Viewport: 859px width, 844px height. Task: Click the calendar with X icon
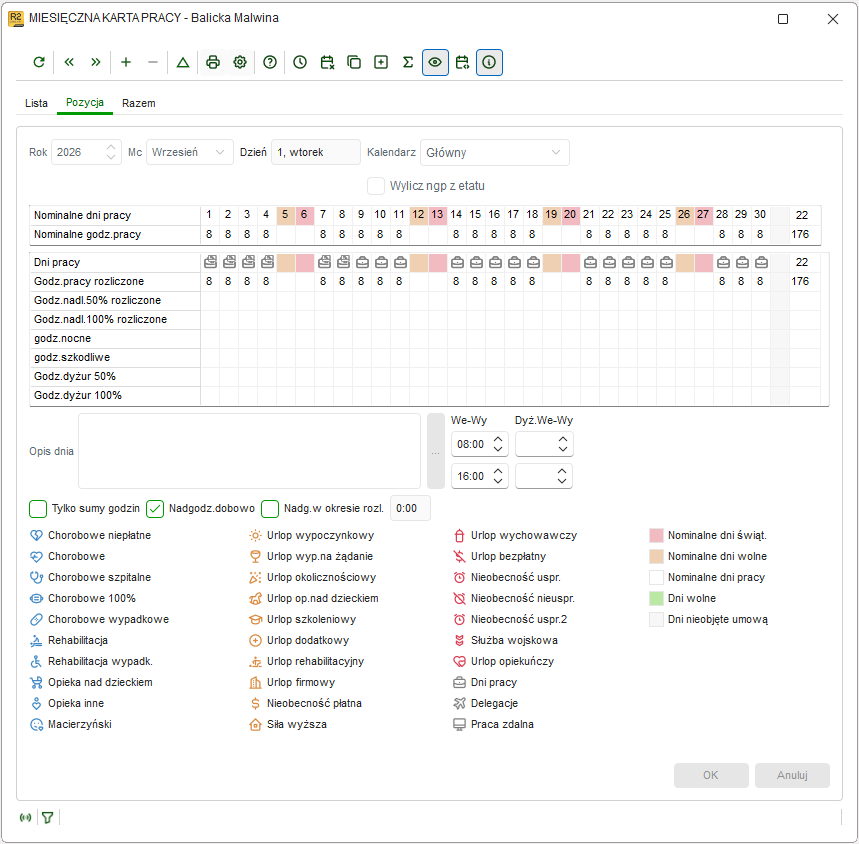pos(327,62)
